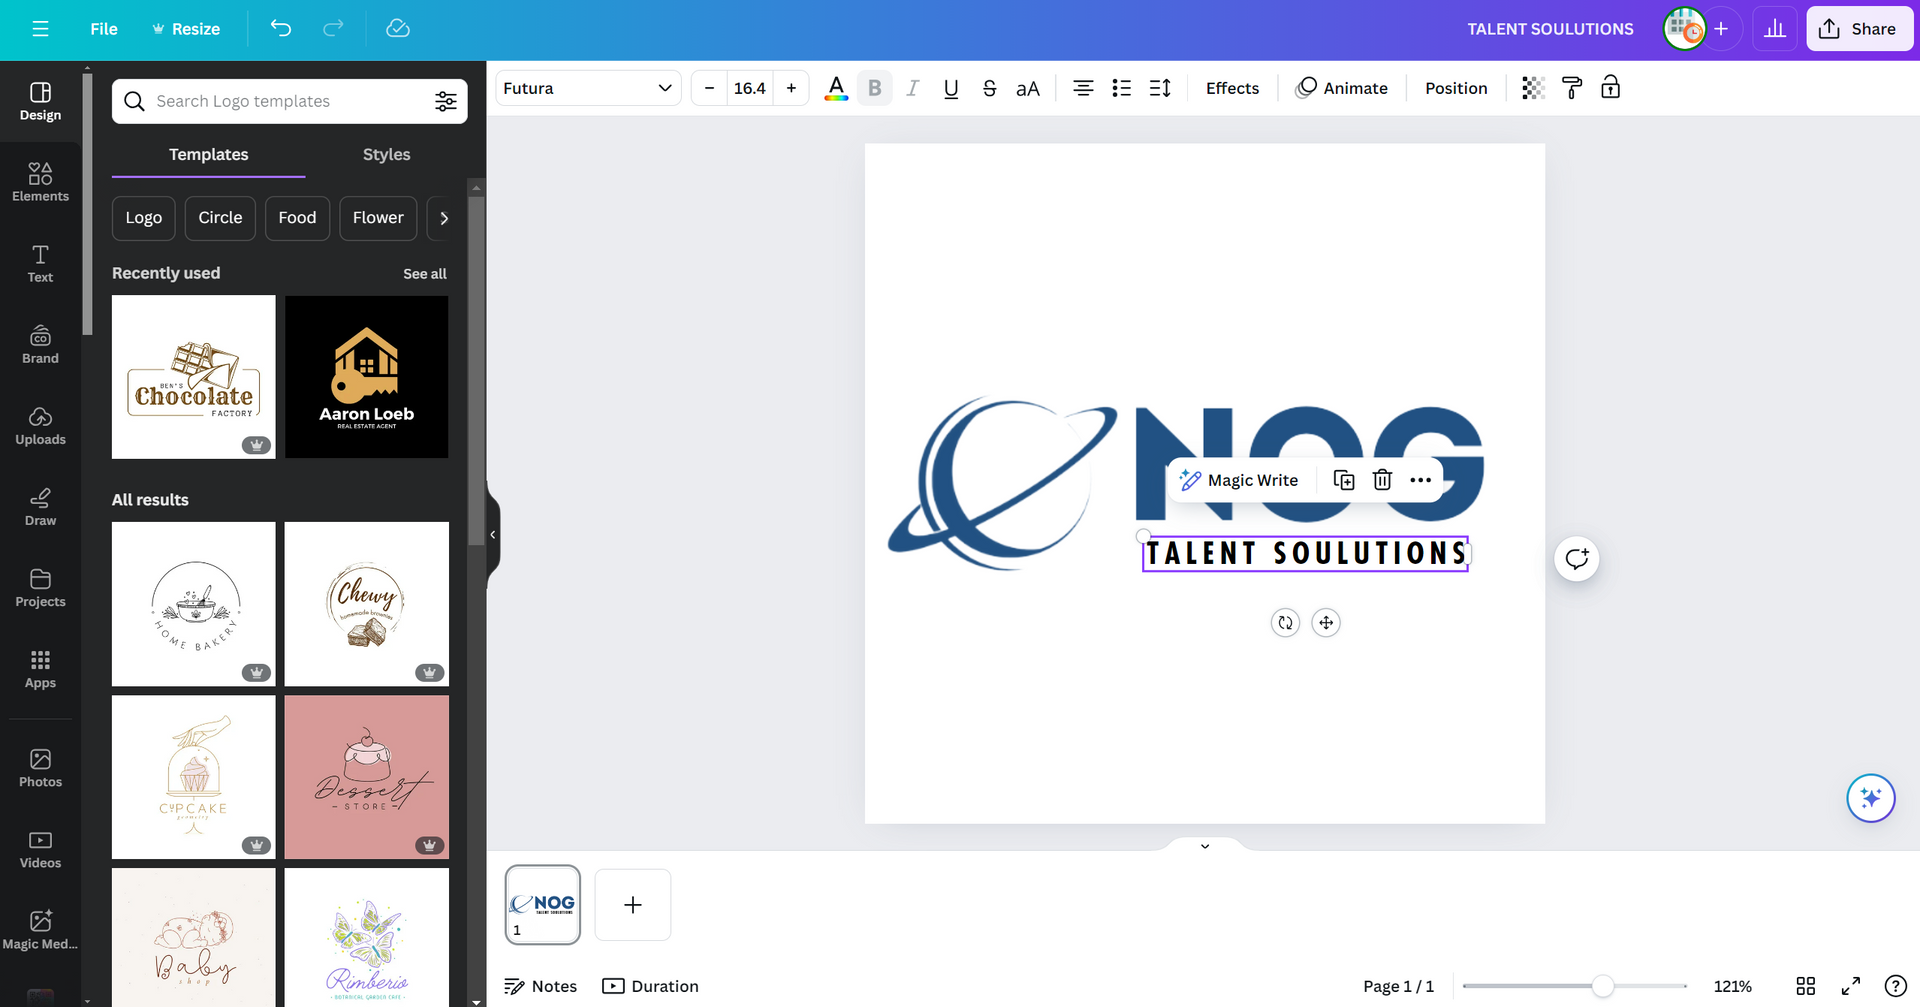Open the File menu
The height and width of the screenshot is (1007, 1920).
pos(104,29)
